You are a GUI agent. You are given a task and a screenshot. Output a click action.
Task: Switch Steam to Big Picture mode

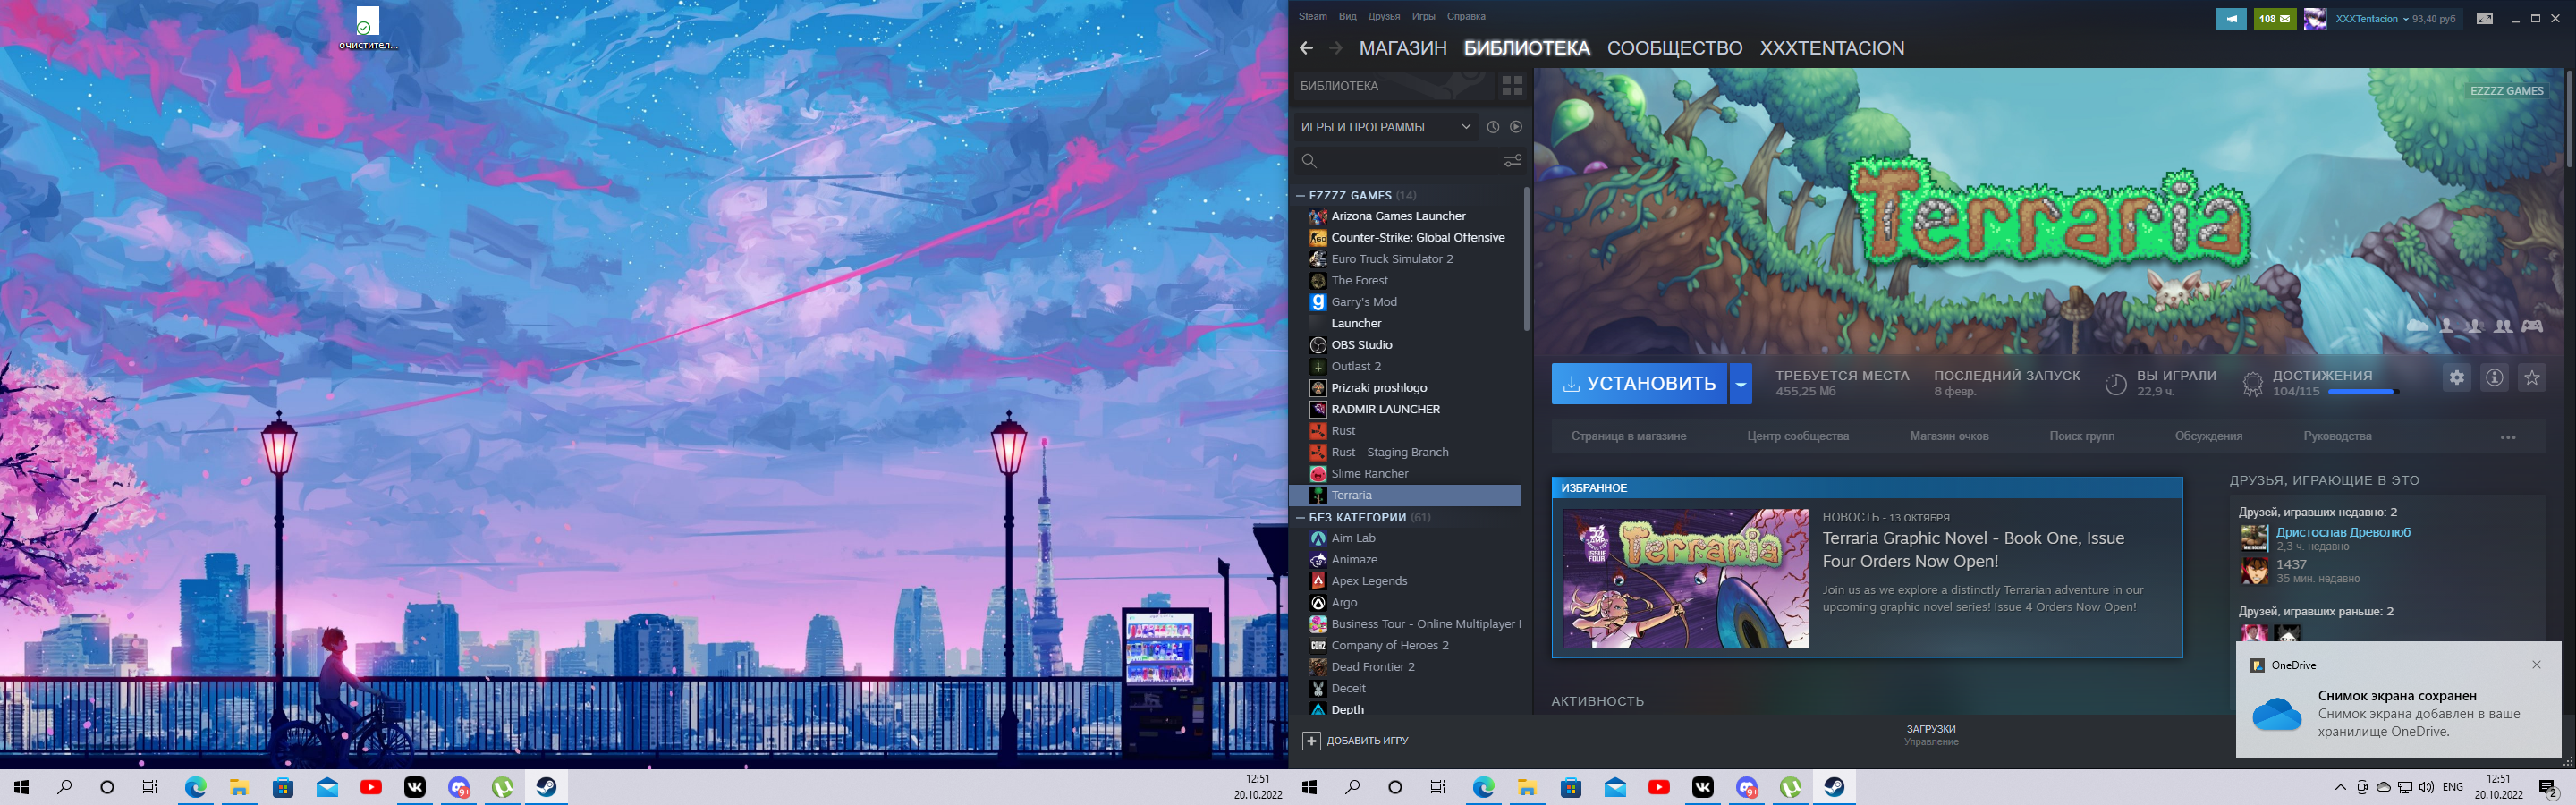[x=2484, y=18]
